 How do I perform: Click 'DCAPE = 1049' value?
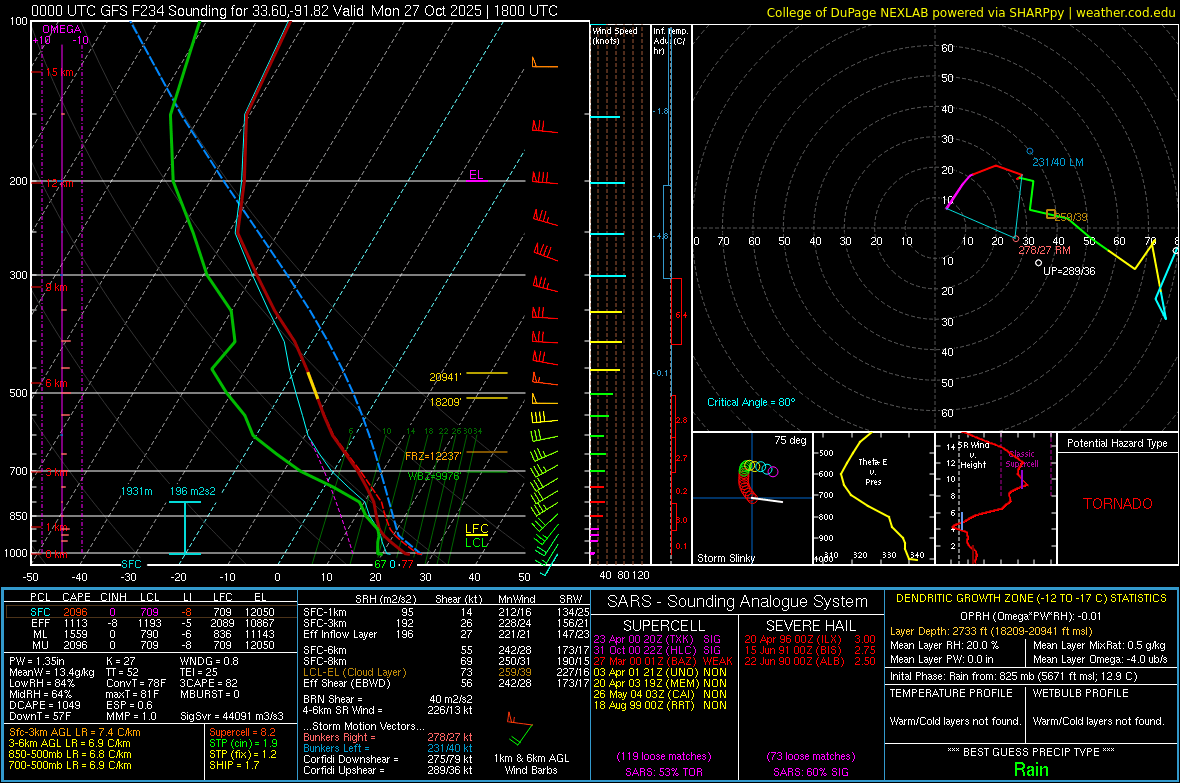point(44,705)
